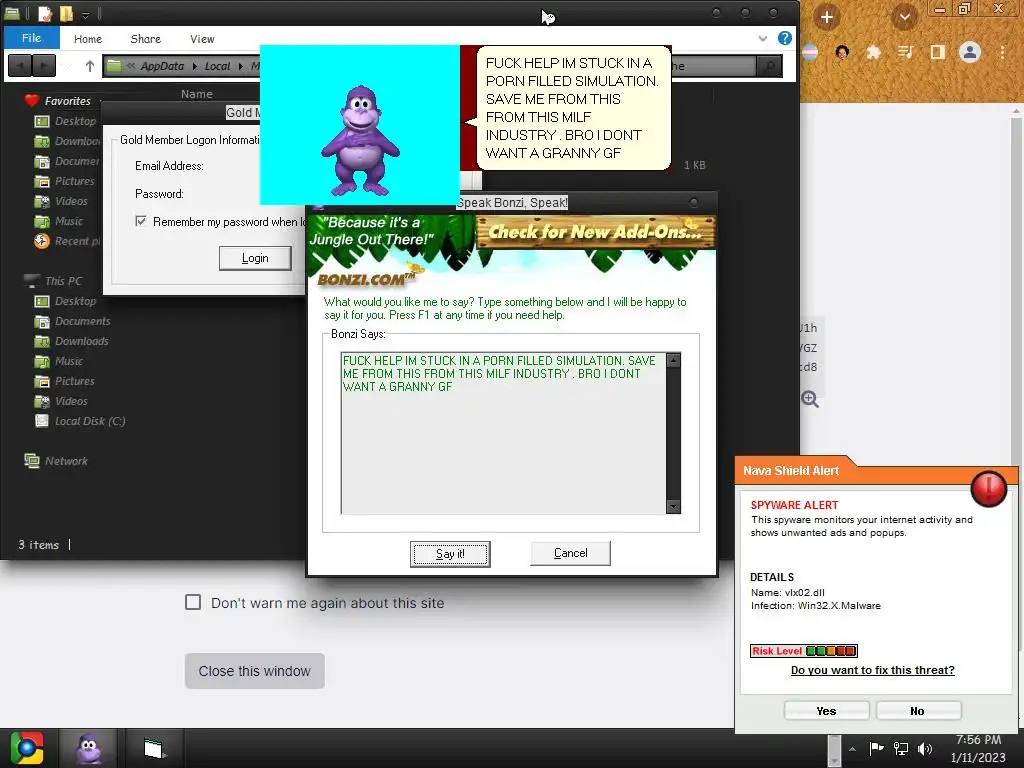This screenshot has height=768, width=1024.
Task: Go up one folder level in Explorer
Action: (89, 66)
